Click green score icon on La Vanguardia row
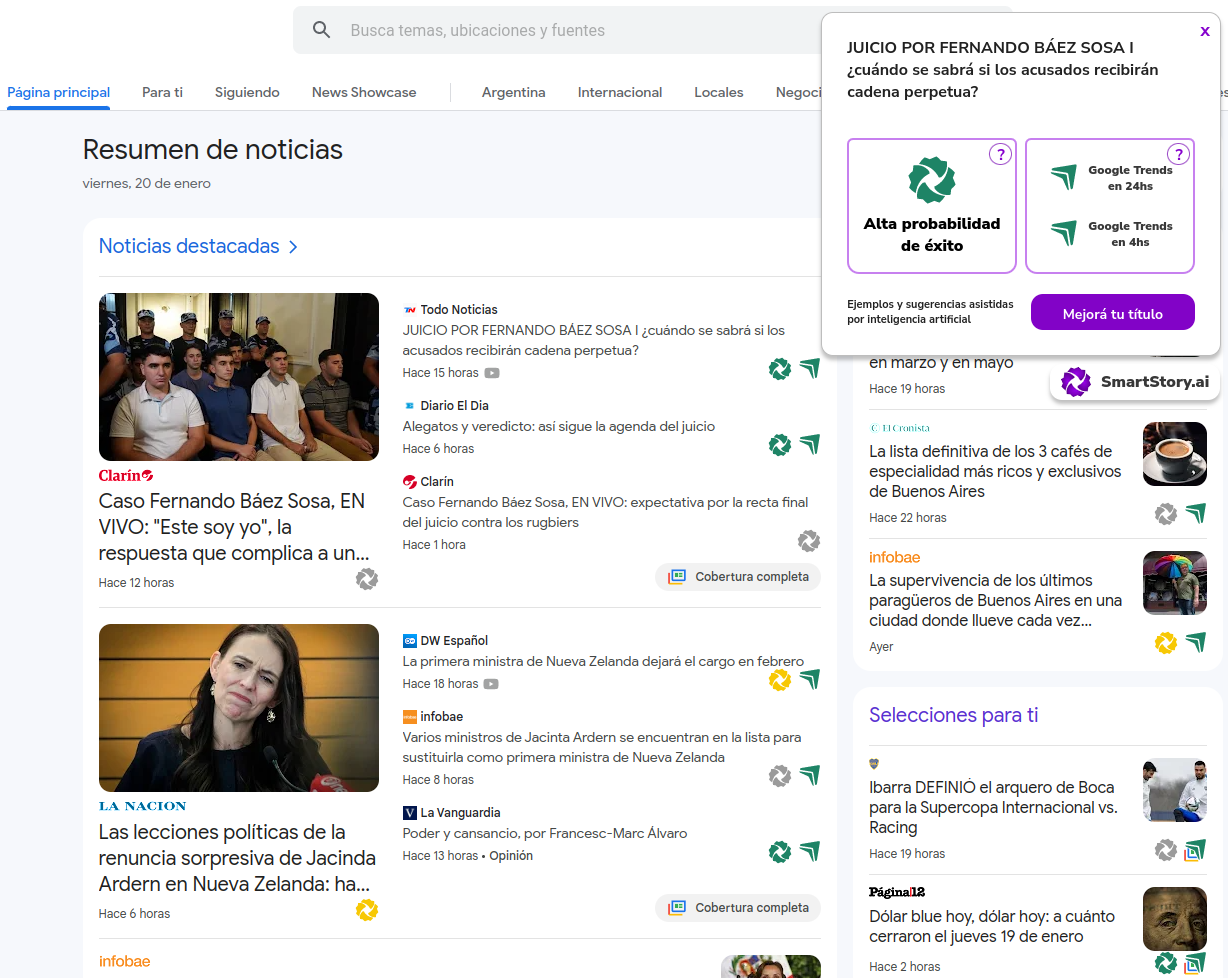 [x=780, y=852]
